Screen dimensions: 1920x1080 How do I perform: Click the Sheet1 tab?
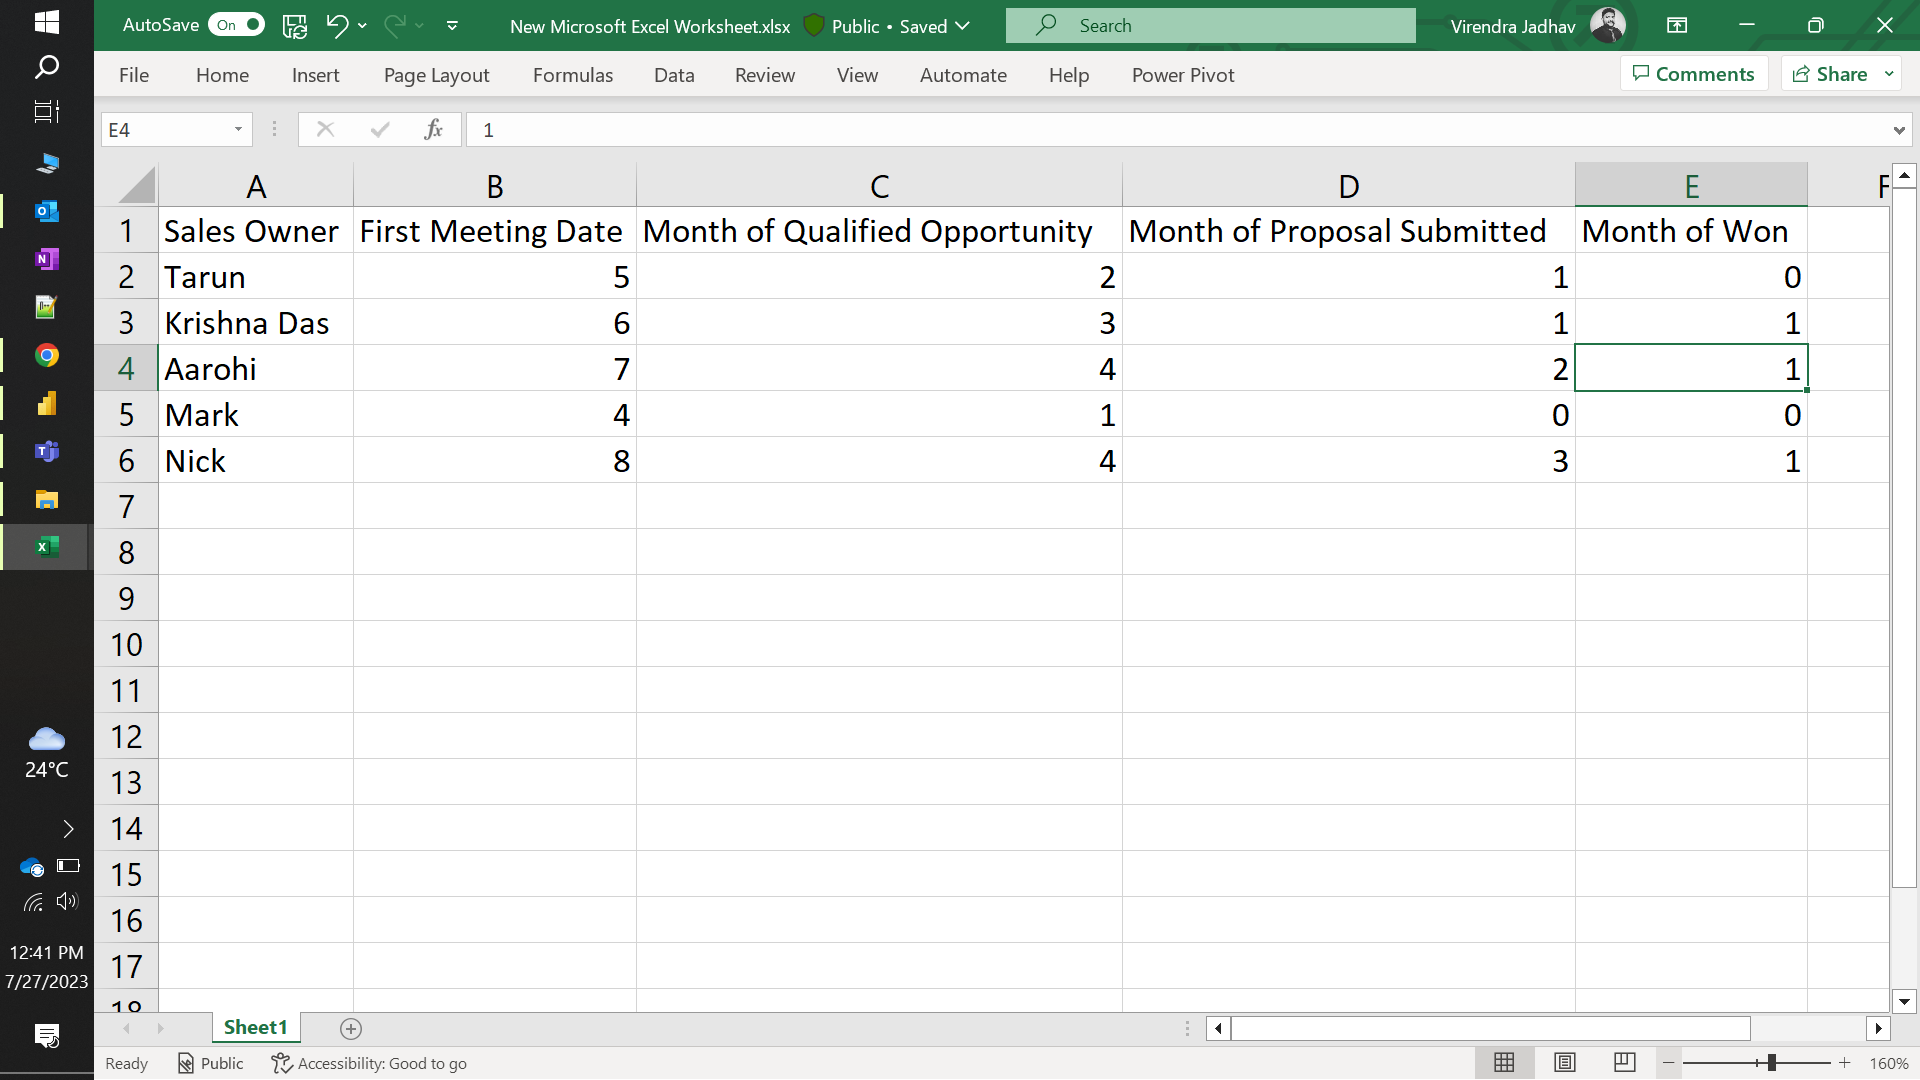tap(256, 1027)
